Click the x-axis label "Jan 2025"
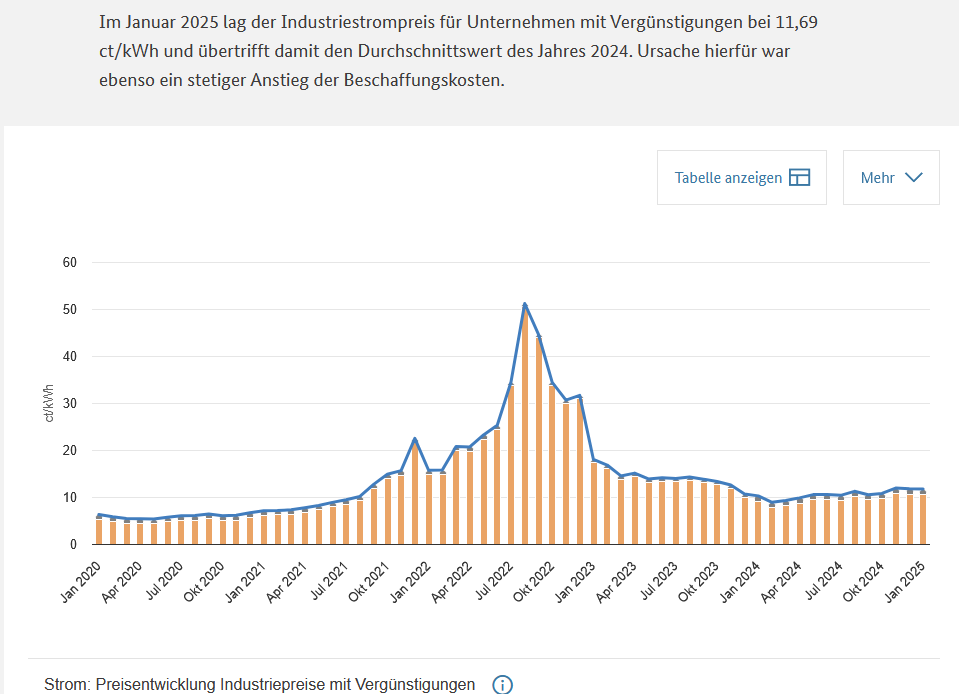959x694 pixels. 905,582
